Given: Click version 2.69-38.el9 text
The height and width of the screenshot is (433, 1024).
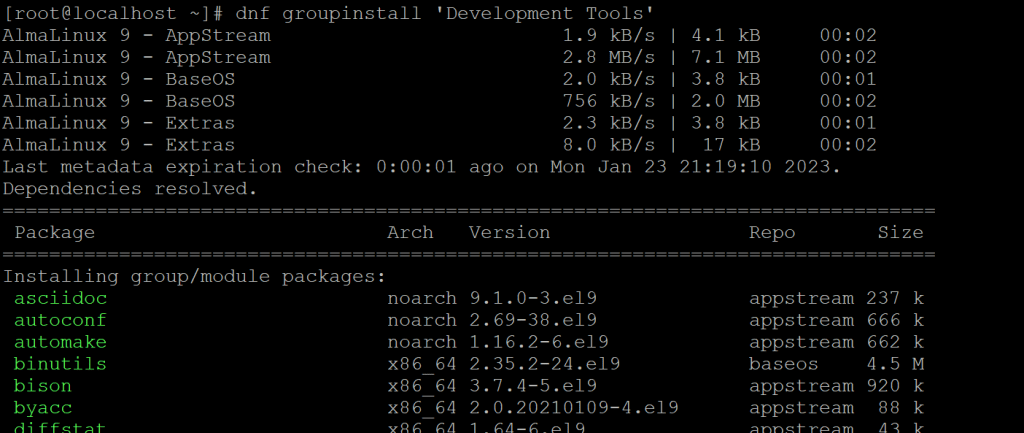Looking at the screenshot, I should (533, 320).
